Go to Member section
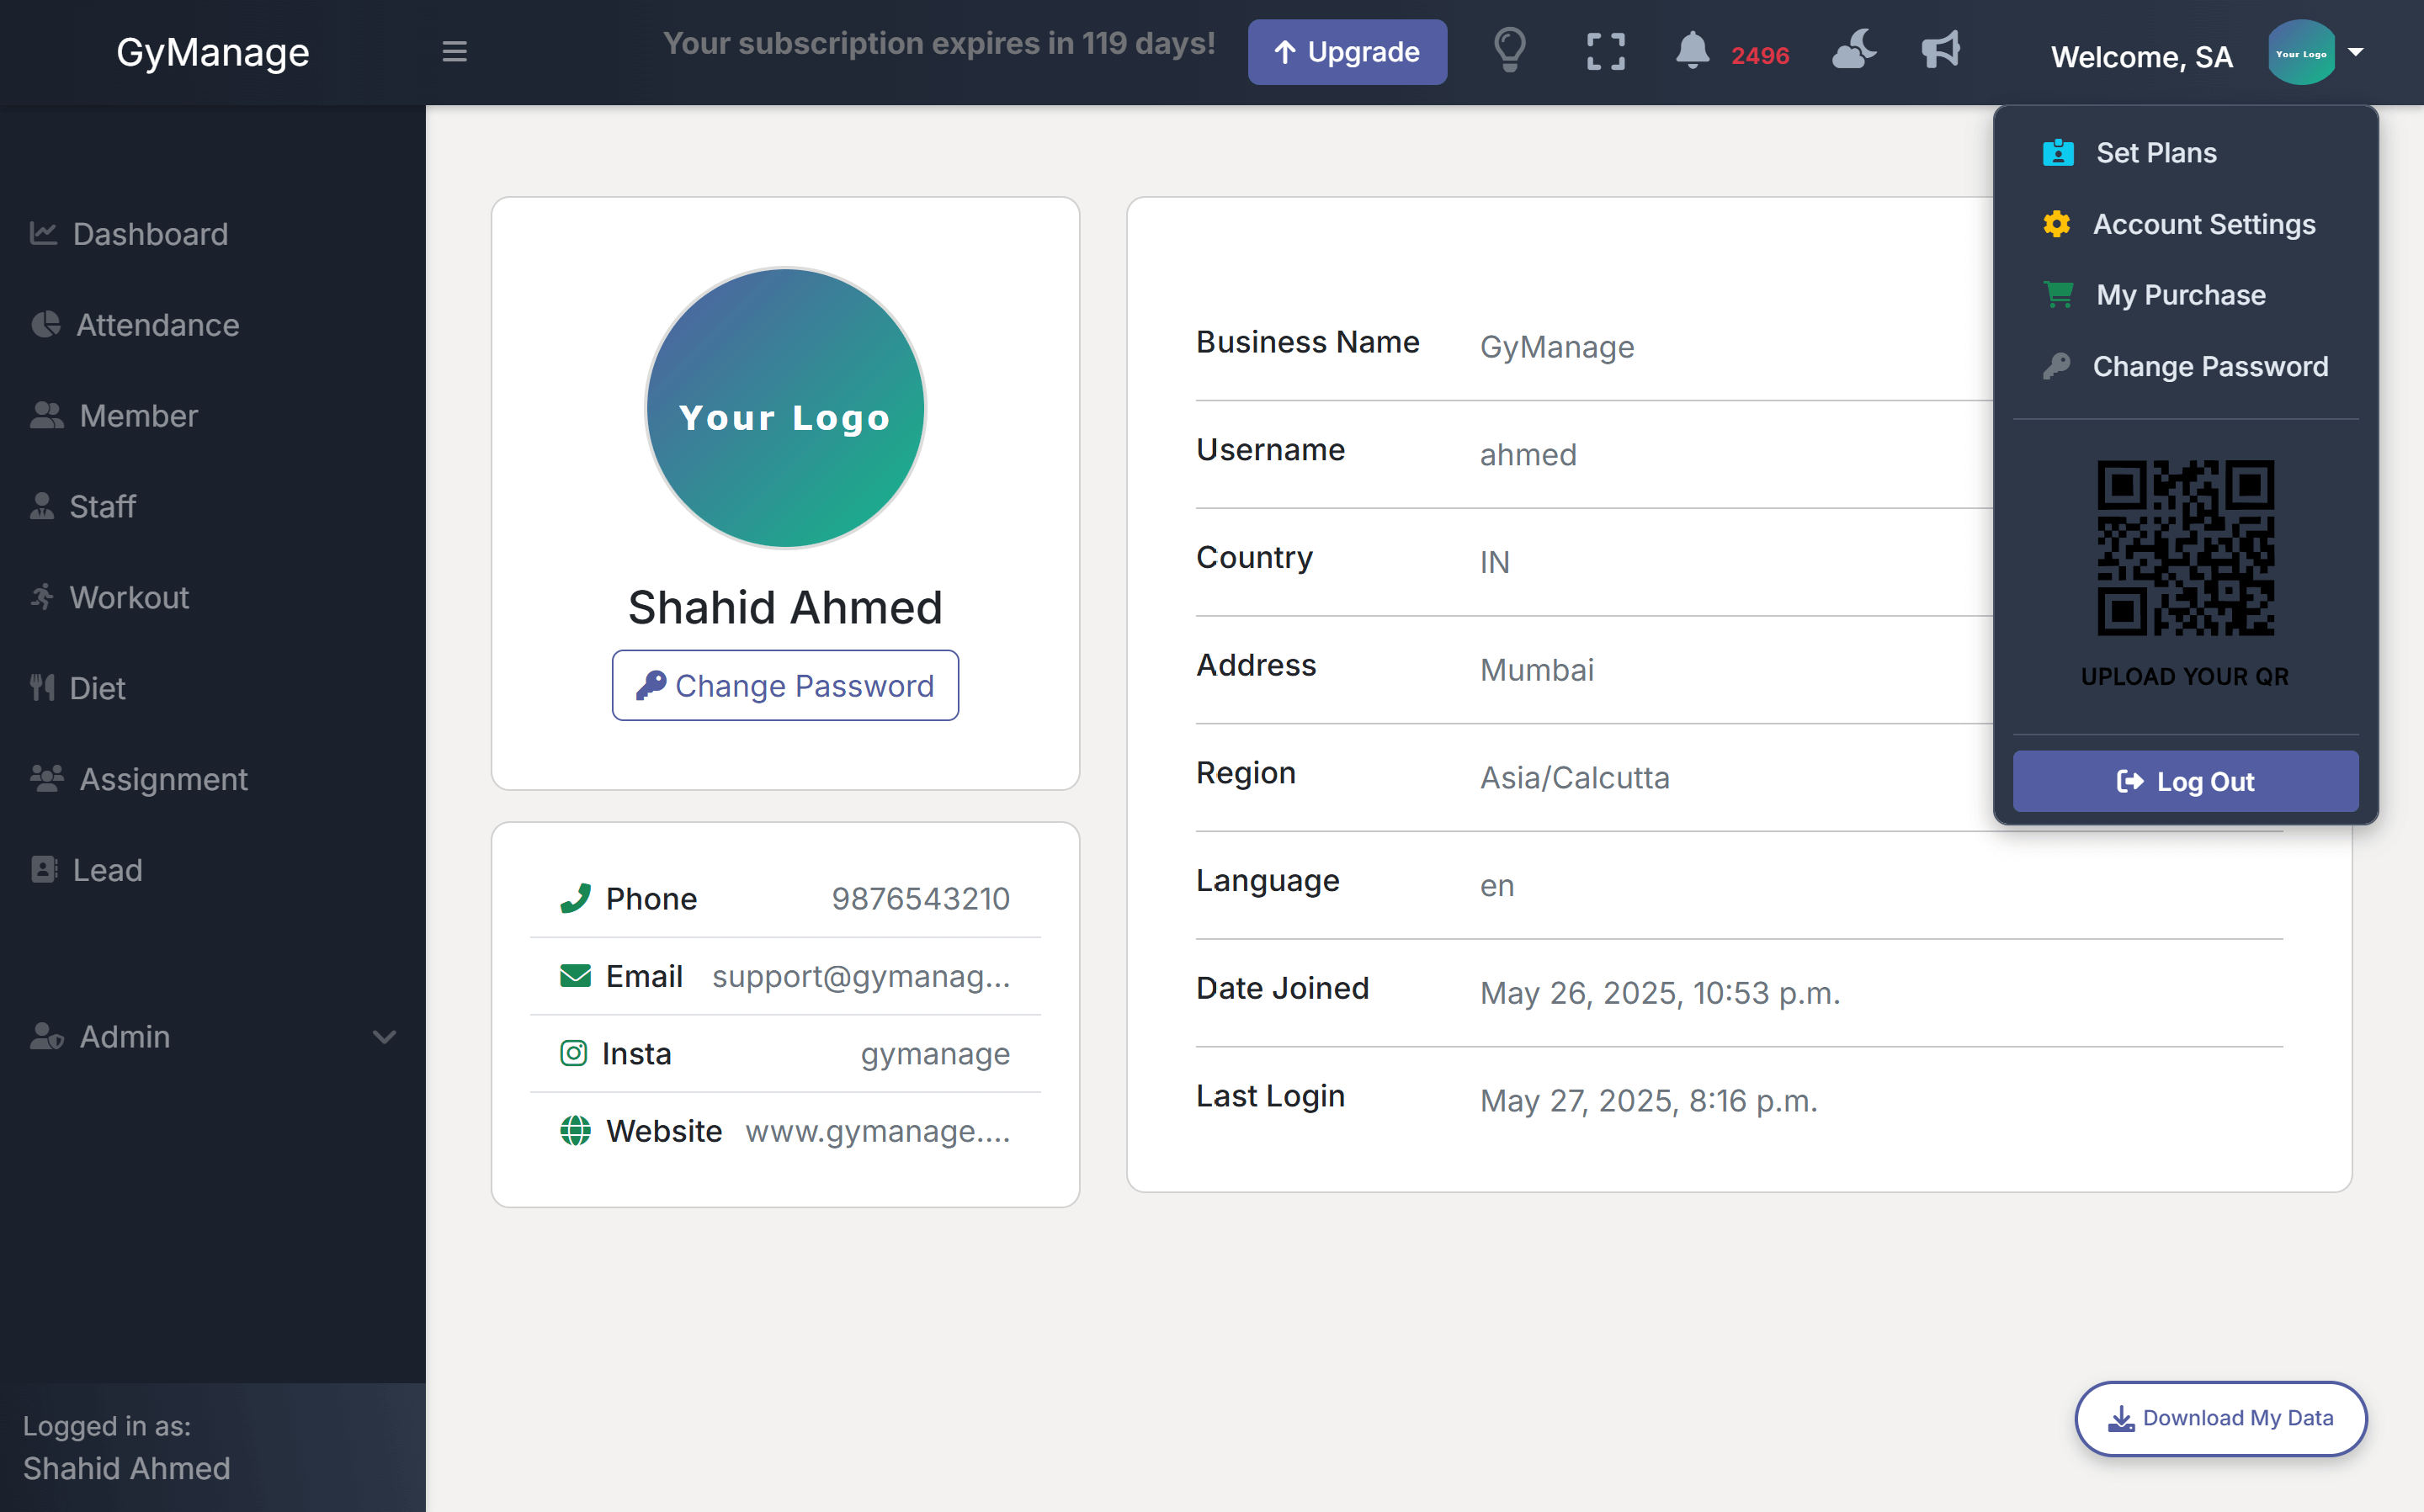The image size is (2424, 1512). 114,416
